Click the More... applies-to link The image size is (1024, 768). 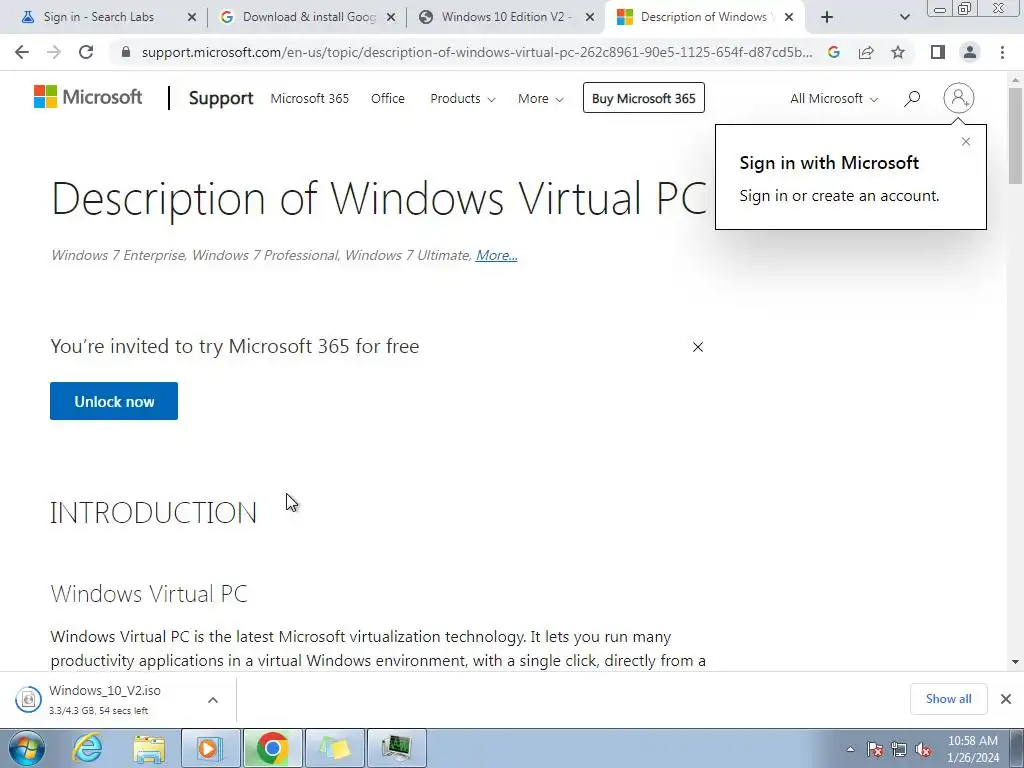tap(496, 255)
